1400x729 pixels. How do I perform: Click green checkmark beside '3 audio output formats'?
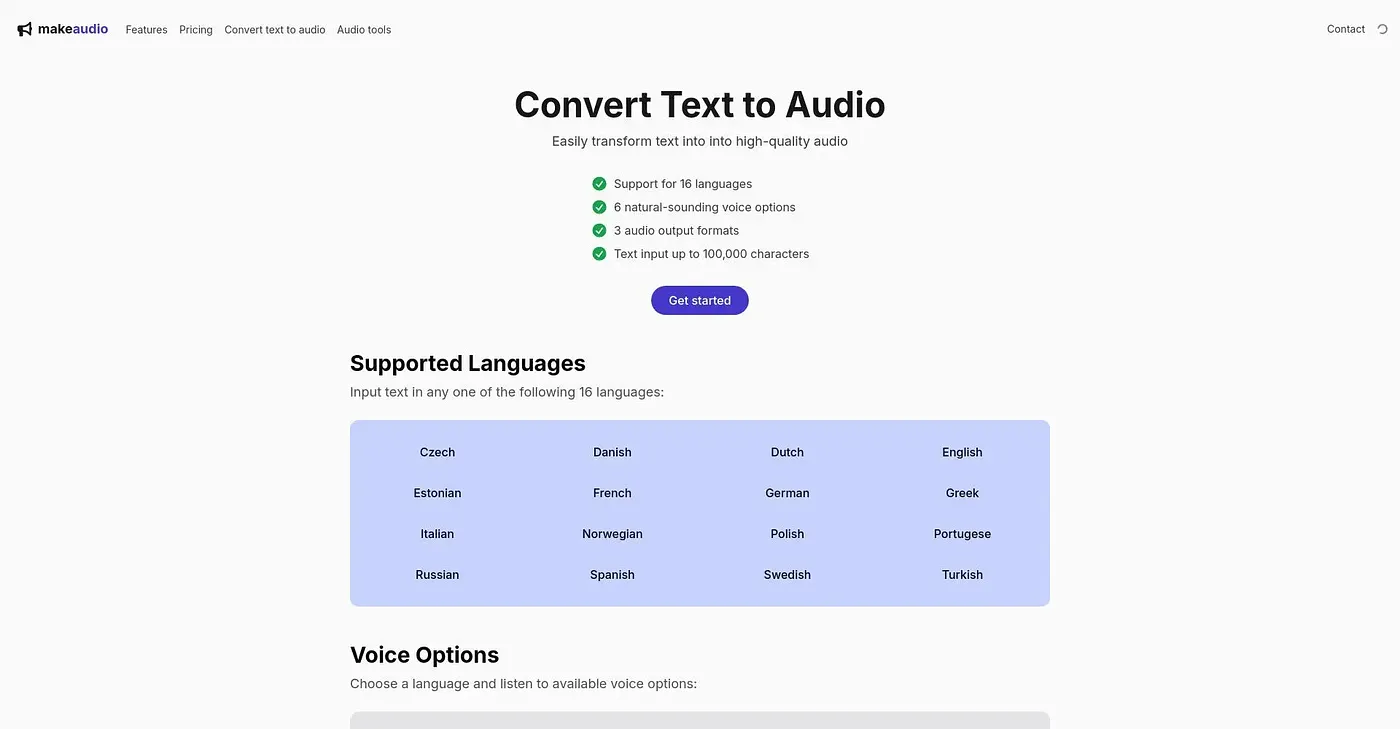point(599,230)
